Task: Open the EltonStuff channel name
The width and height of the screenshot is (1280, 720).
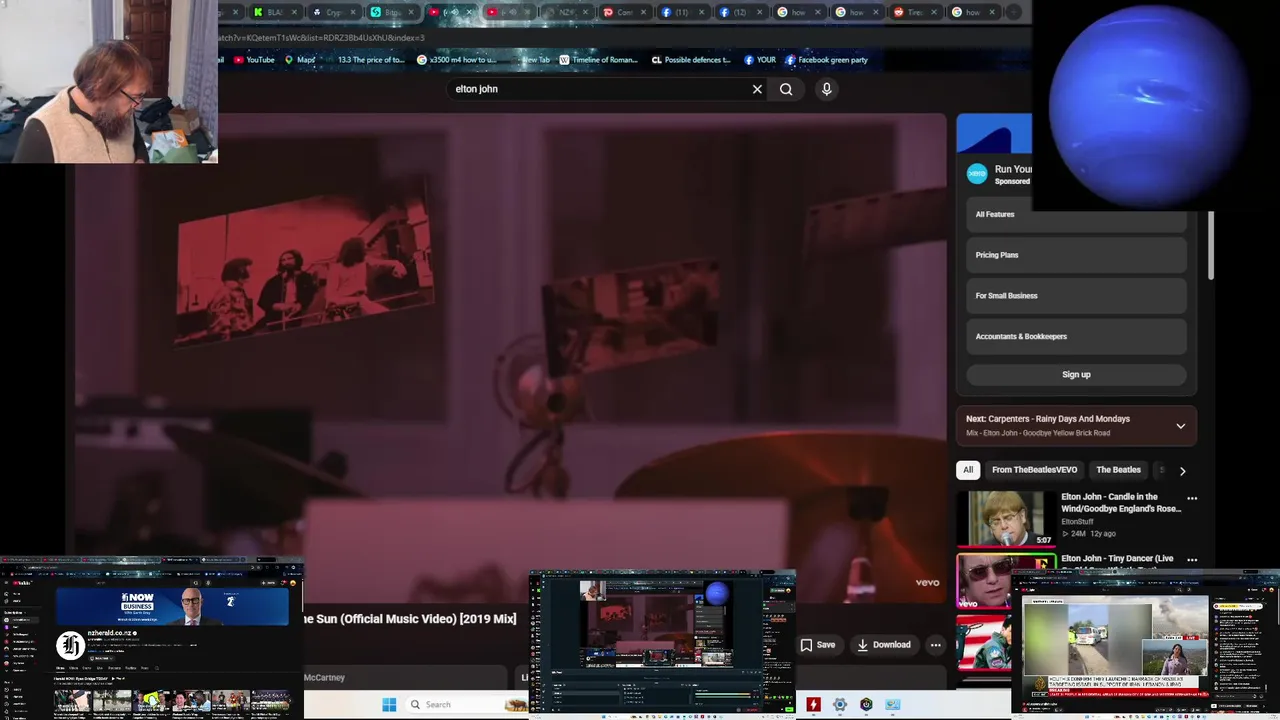Action: [x=1077, y=522]
